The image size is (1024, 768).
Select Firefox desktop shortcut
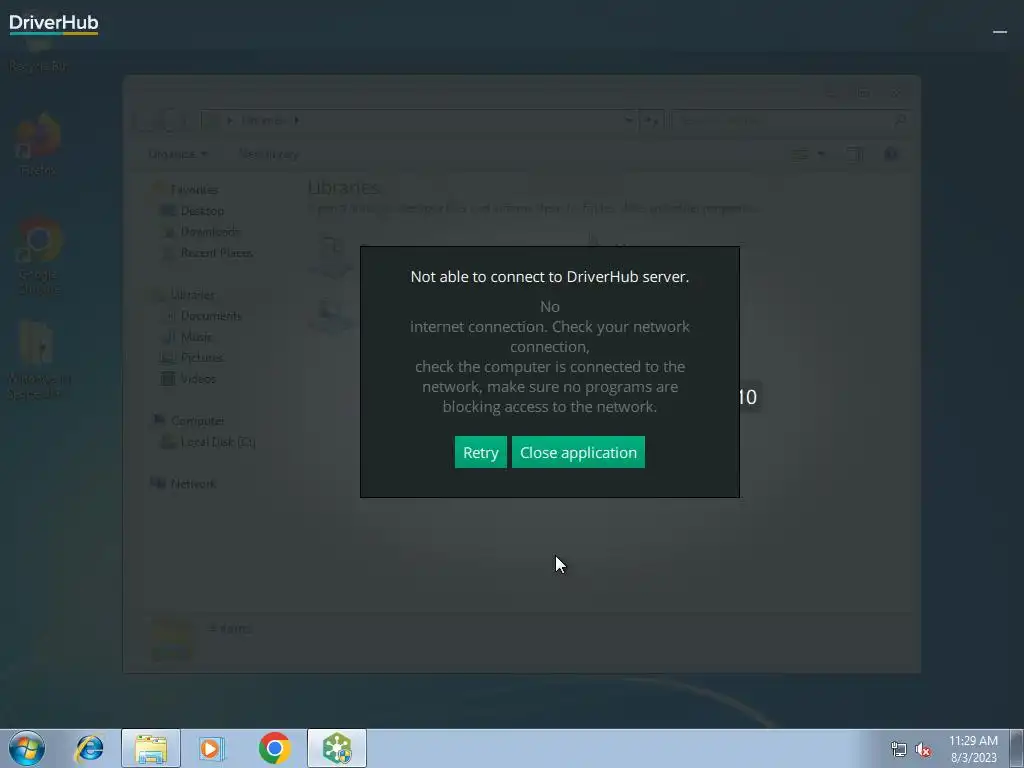pyautogui.click(x=38, y=145)
